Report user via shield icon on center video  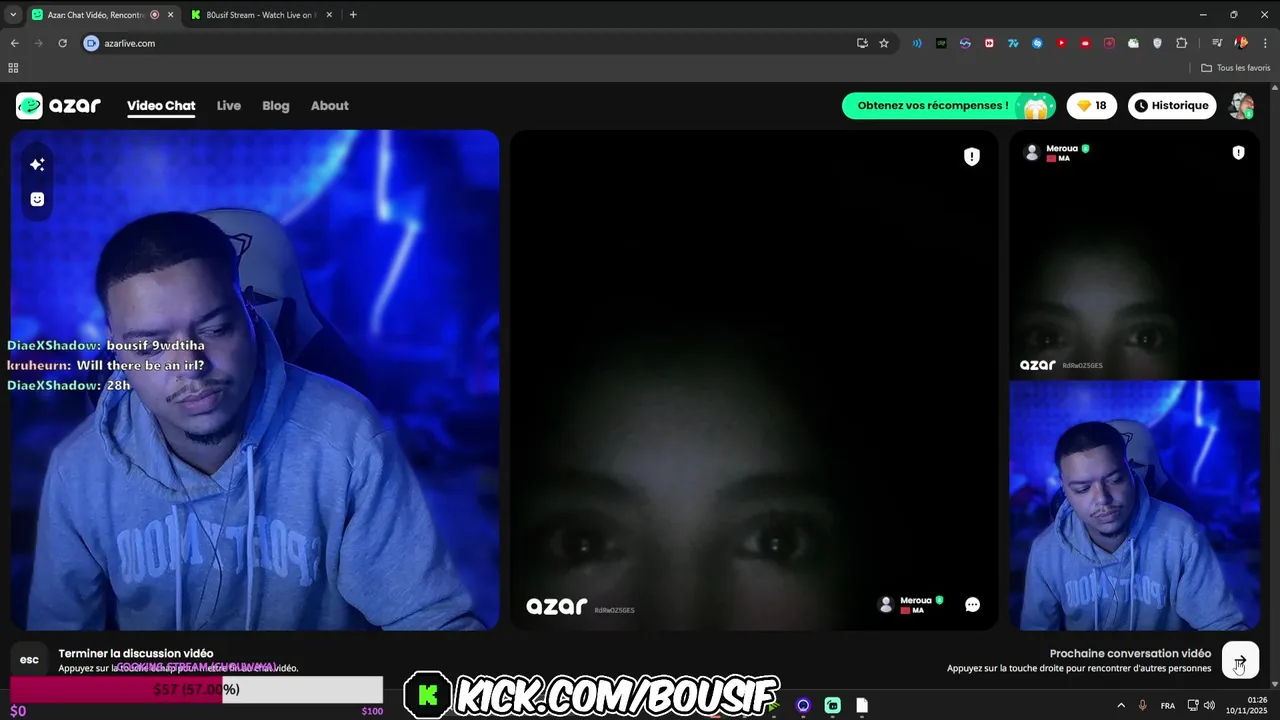[x=972, y=156]
